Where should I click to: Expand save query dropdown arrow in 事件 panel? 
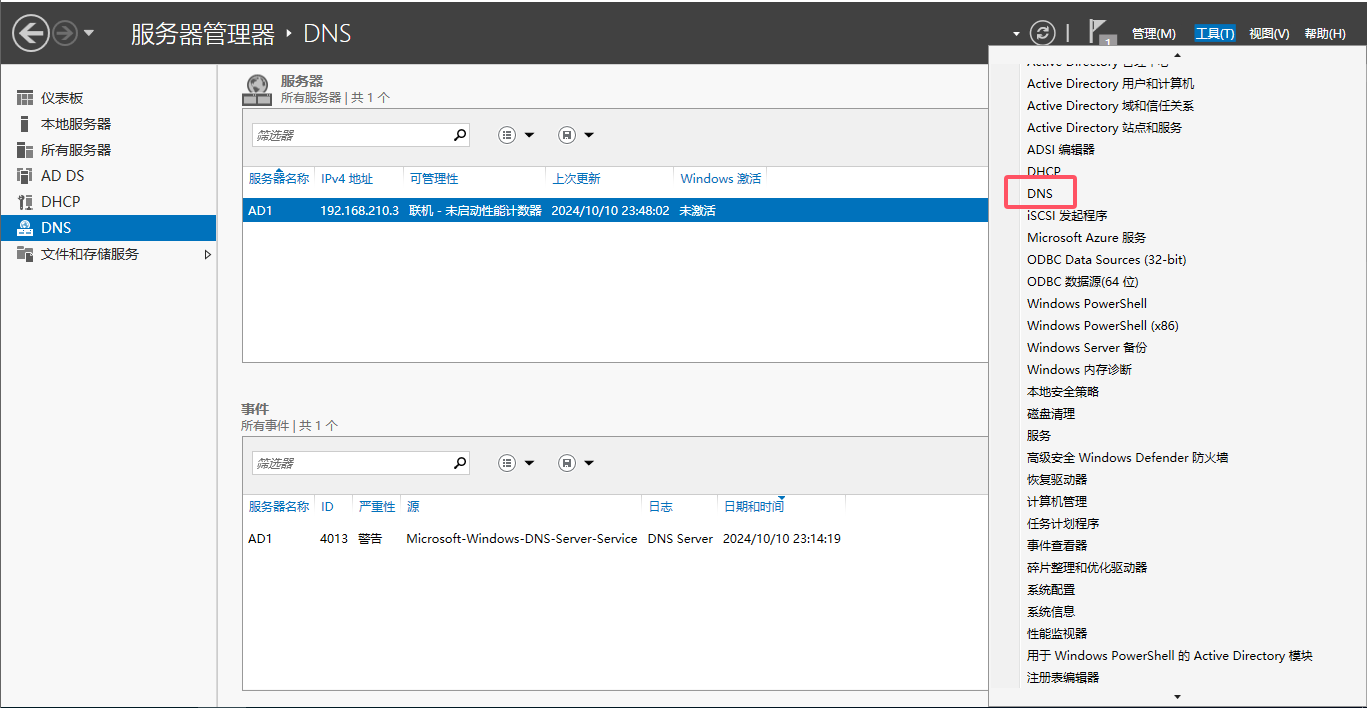589,463
